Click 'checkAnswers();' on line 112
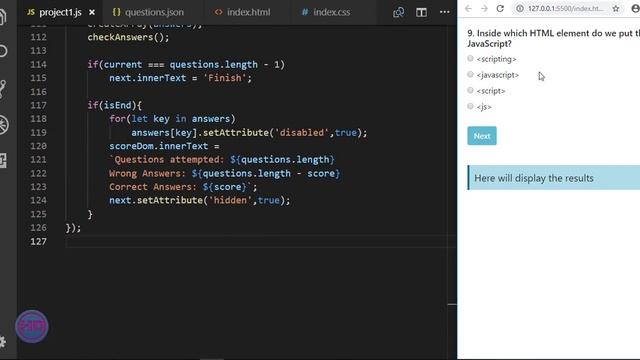 coord(128,37)
